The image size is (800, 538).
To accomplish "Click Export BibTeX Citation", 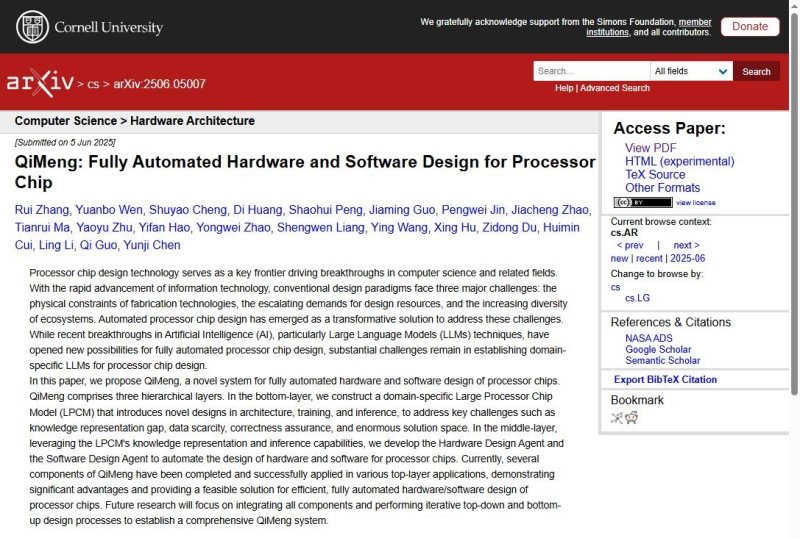I will pyautogui.click(x=665, y=379).
